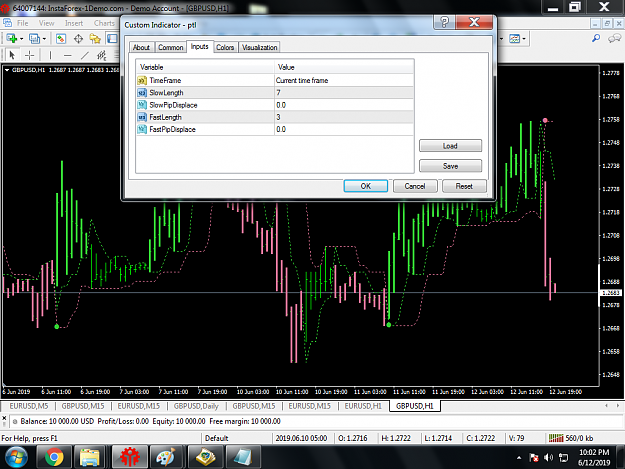Edit the FastLength value 3
Image resolution: width=625 pixels, height=469 pixels.
click(x=344, y=117)
